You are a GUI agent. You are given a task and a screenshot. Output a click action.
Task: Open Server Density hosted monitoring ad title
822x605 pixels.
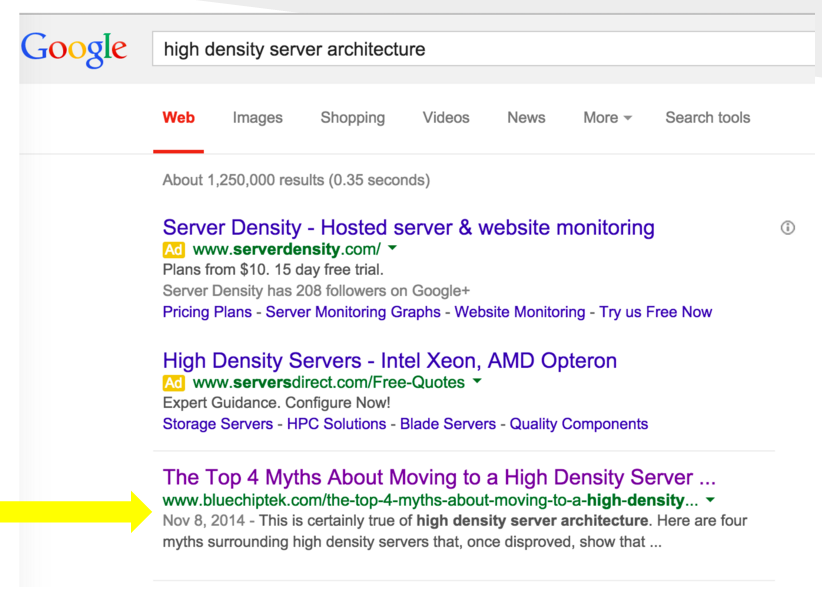click(x=408, y=228)
